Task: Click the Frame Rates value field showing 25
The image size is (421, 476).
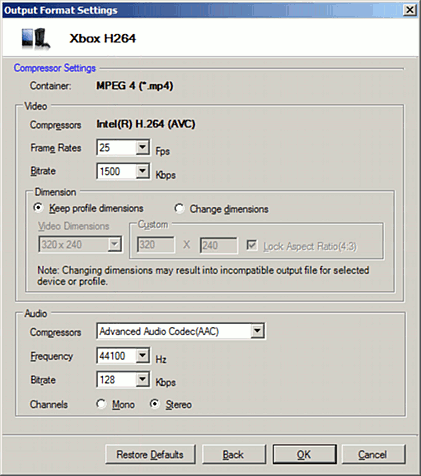Action: (116, 147)
